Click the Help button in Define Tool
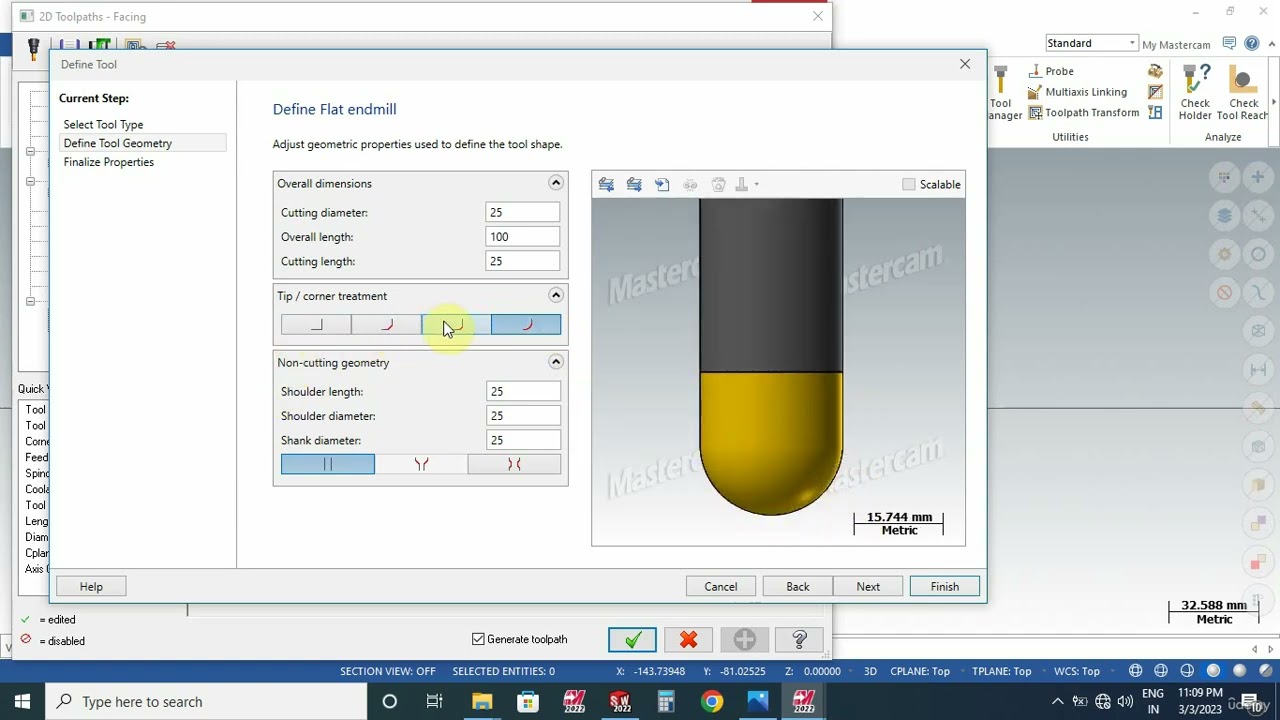The image size is (1280, 720). click(91, 587)
